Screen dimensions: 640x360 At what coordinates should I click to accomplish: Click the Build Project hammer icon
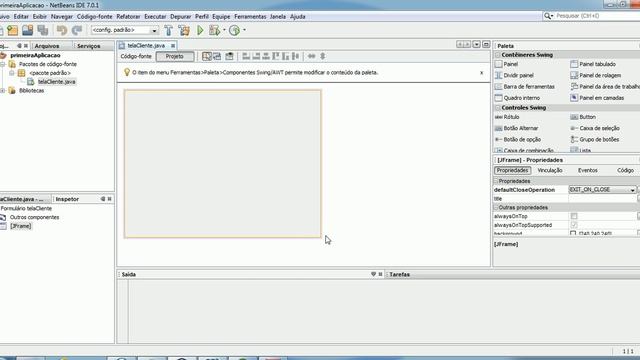coord(168,30)
